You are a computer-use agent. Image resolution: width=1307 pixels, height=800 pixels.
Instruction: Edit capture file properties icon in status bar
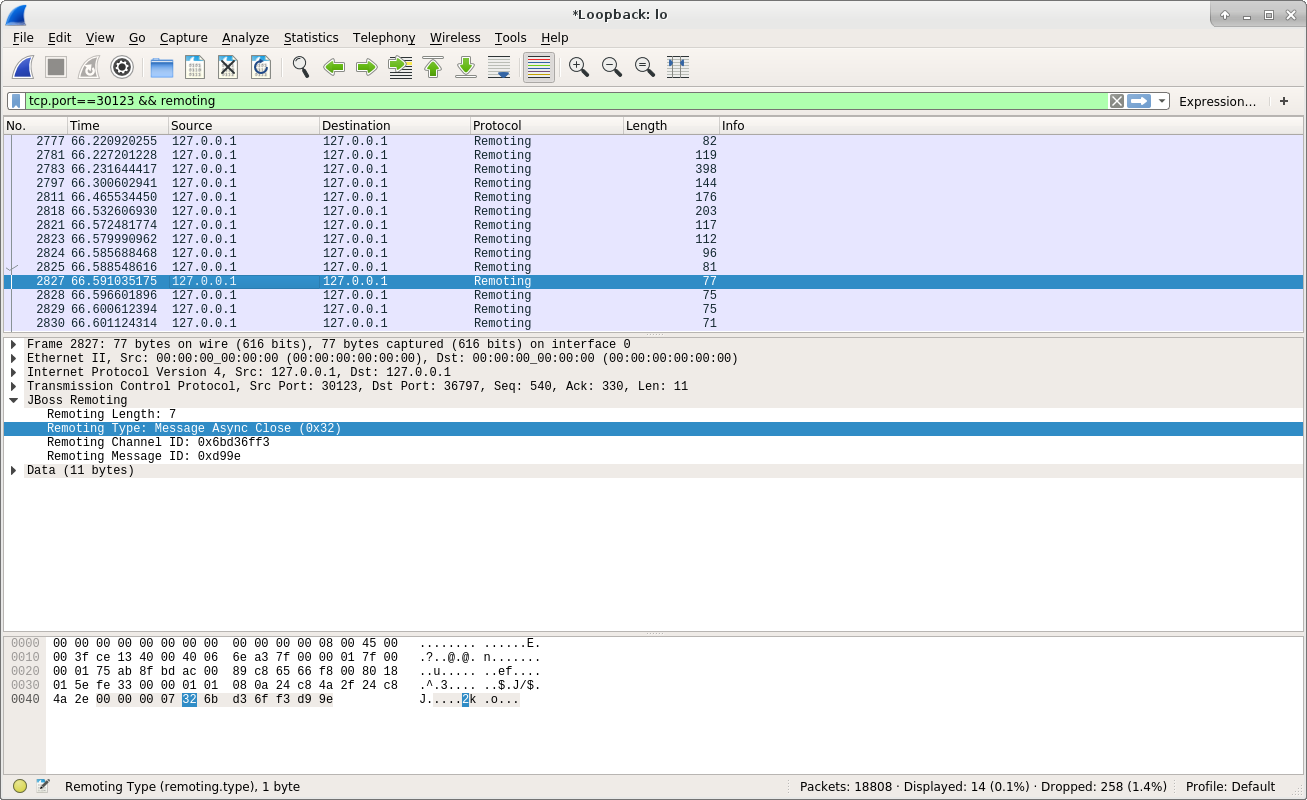43,786
